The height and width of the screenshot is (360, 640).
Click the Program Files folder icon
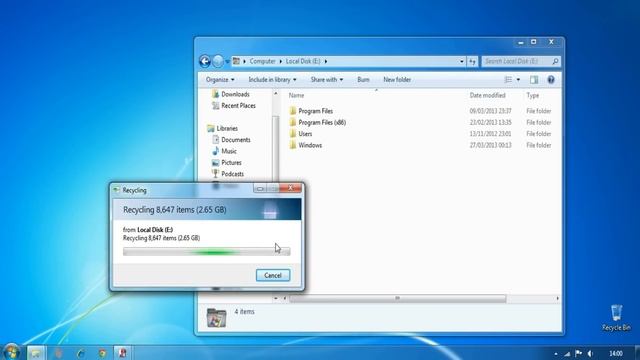[x=292, y=111]
